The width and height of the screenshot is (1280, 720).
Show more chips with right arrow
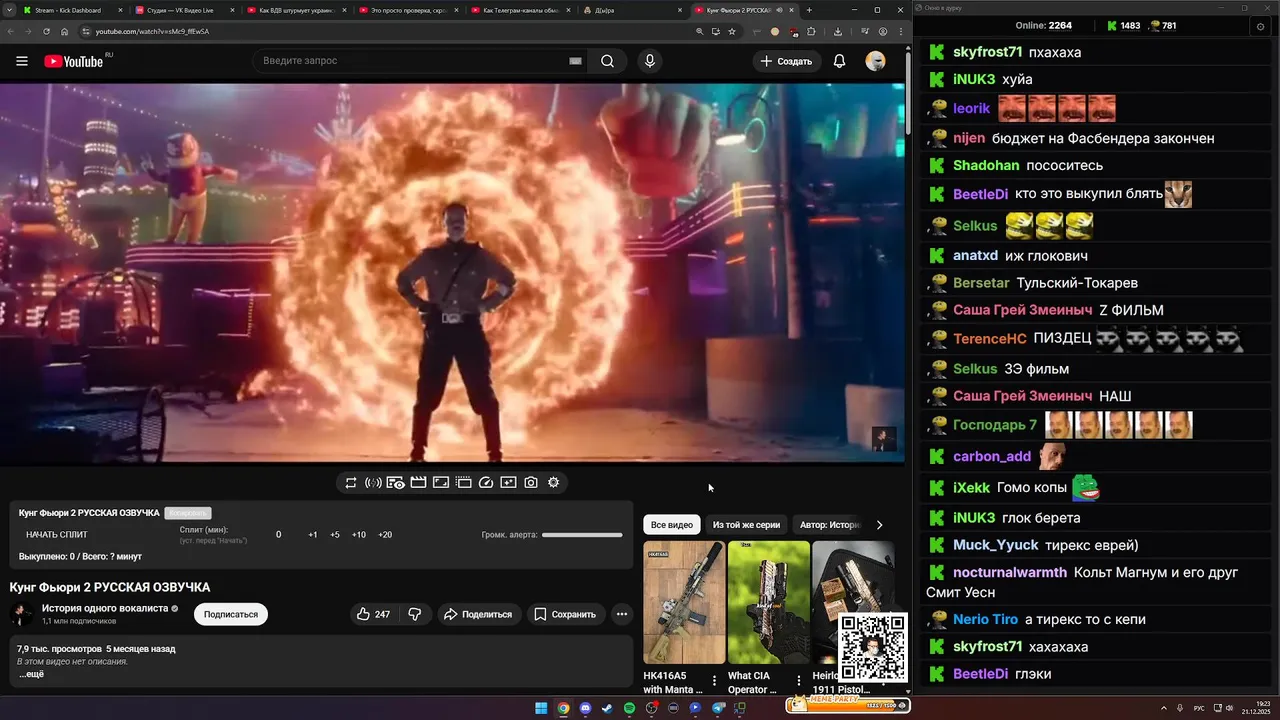click(x=880, y=525)
